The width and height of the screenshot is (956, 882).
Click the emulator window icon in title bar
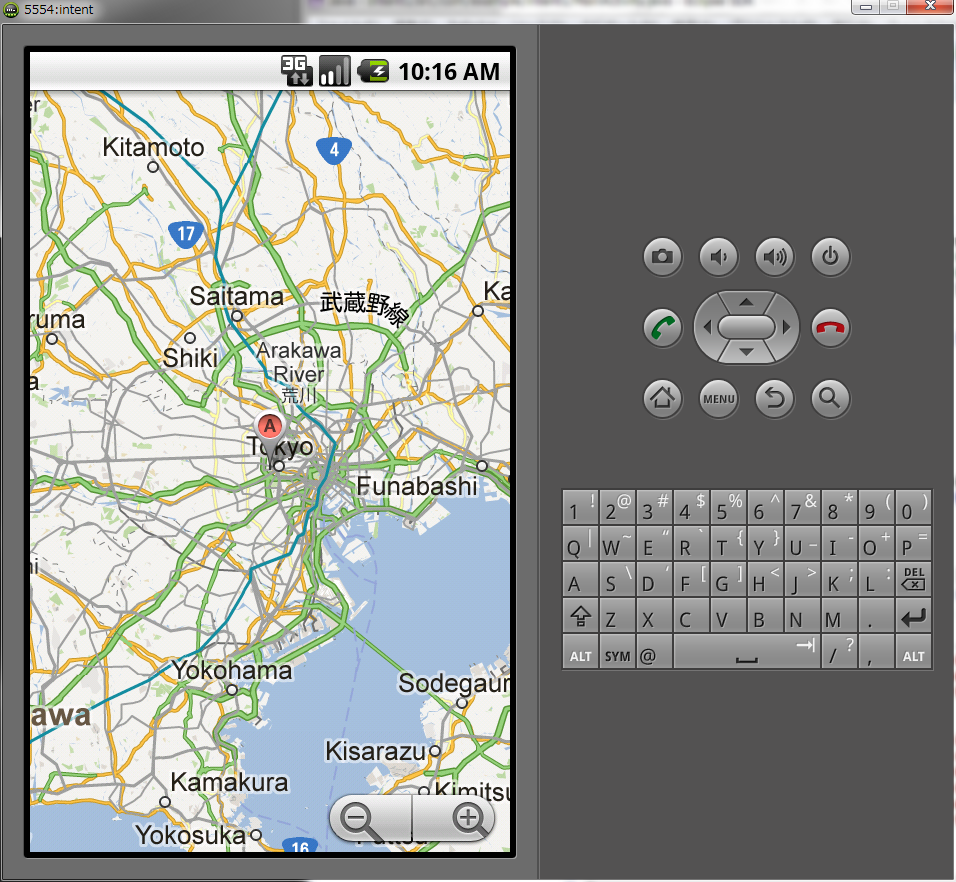click(x=11, y=9)
